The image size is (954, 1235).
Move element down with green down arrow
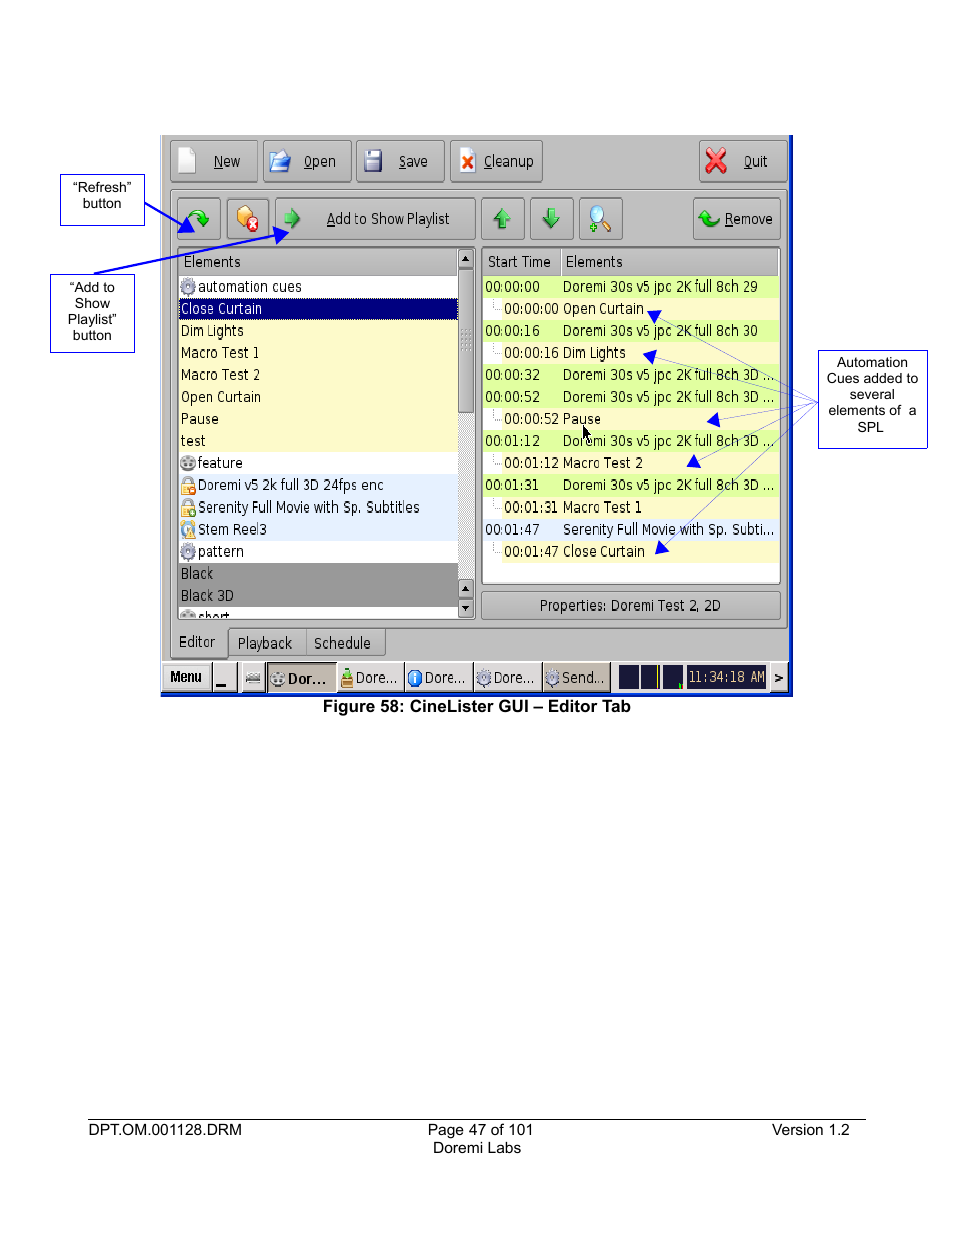tap(551, 219)
